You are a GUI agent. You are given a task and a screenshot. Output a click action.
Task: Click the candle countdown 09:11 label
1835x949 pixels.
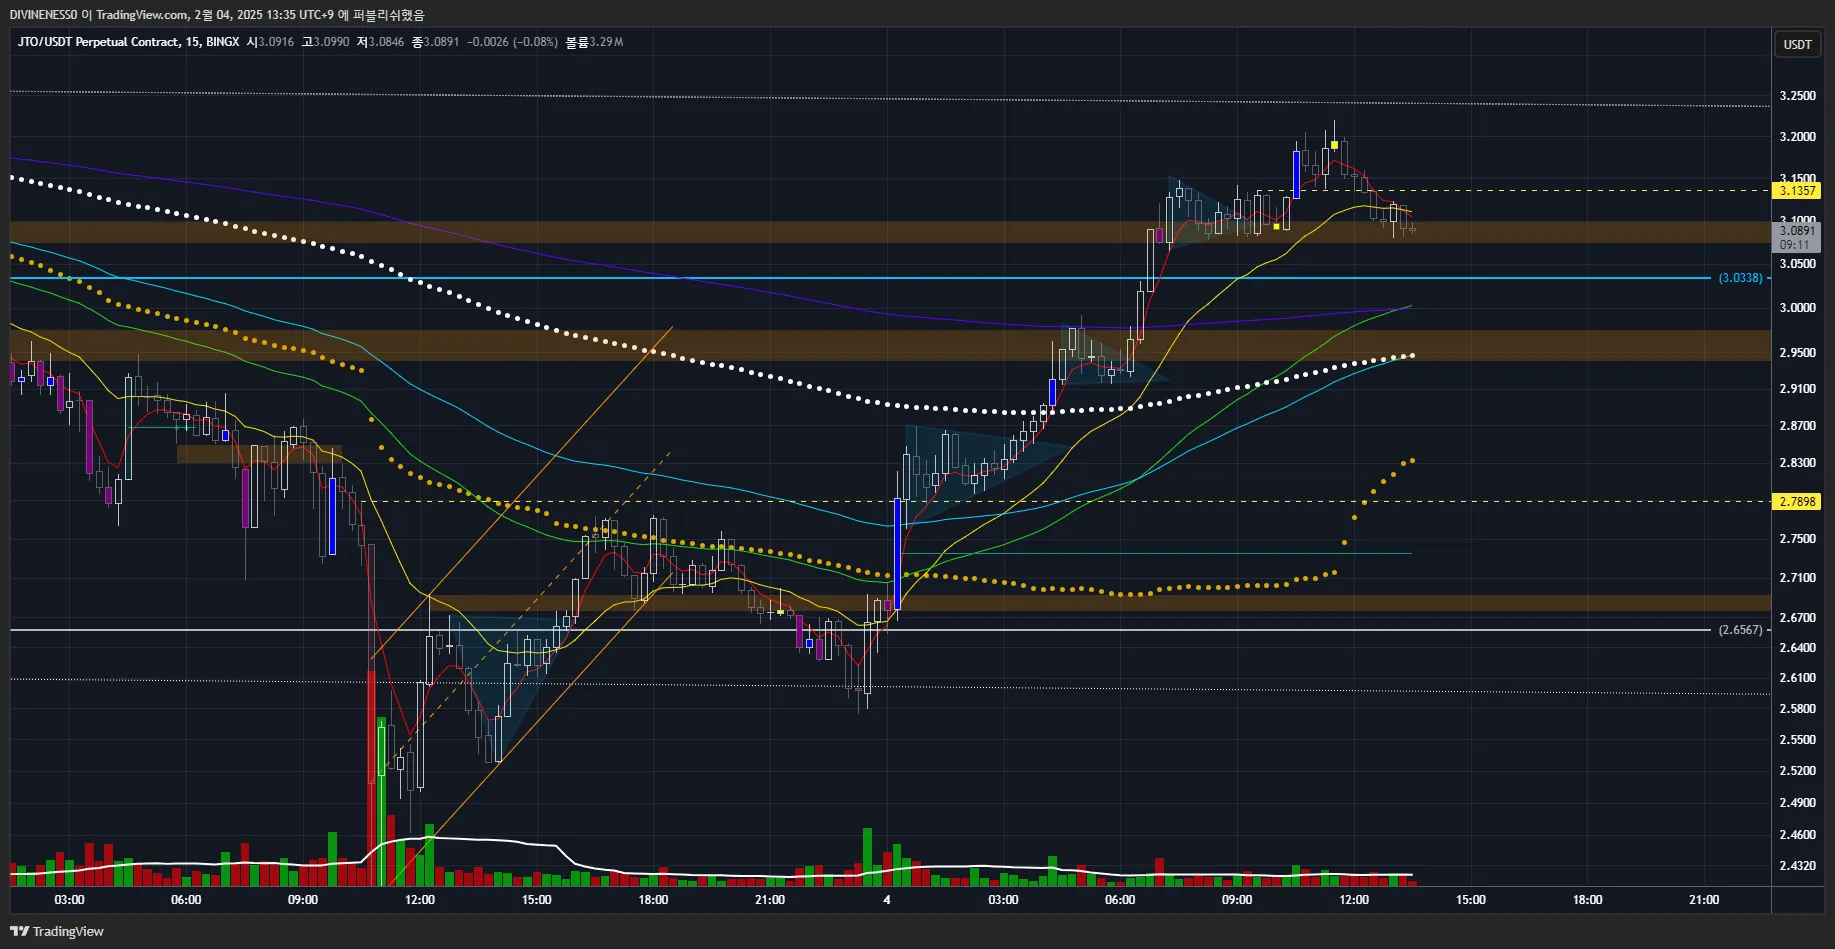tap(1795, 245)
